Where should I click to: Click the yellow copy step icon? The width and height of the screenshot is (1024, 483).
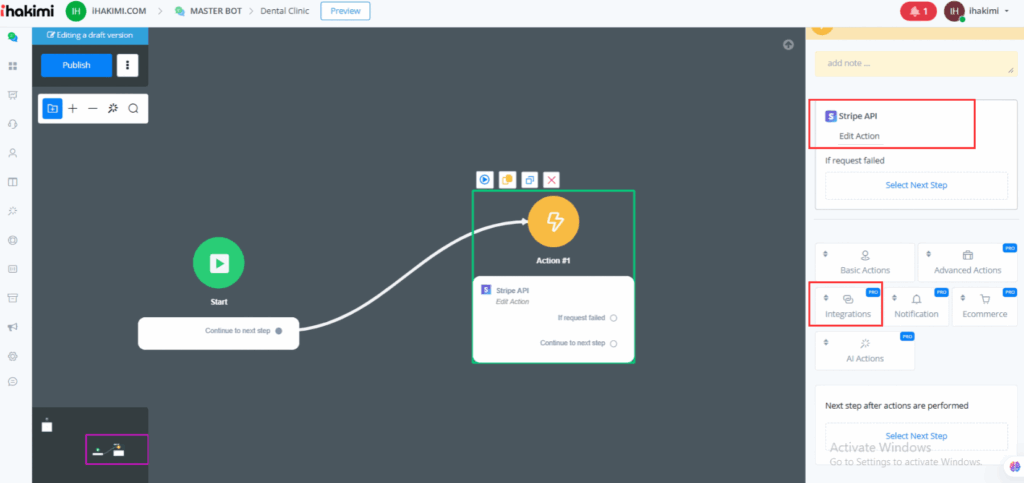(507, 180)
